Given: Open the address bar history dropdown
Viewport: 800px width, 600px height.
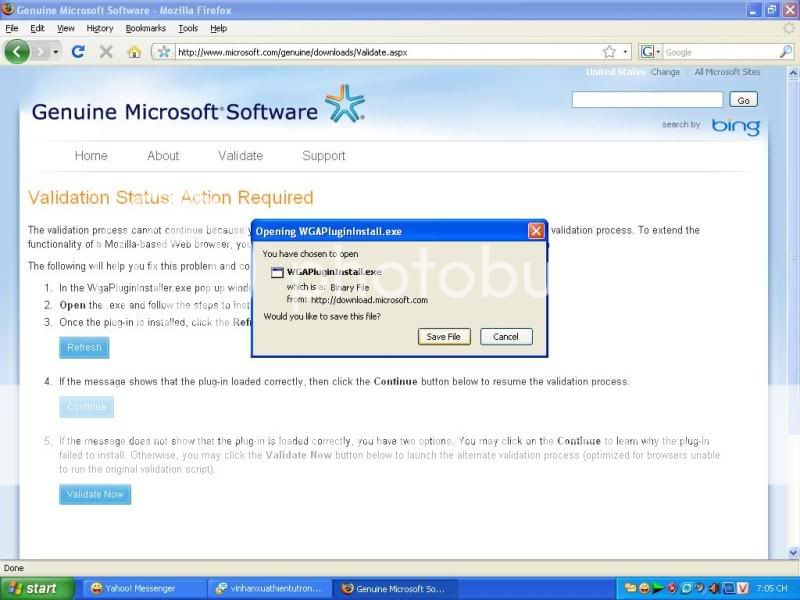Looking at the screenshot, I should (x=625, y=52).
